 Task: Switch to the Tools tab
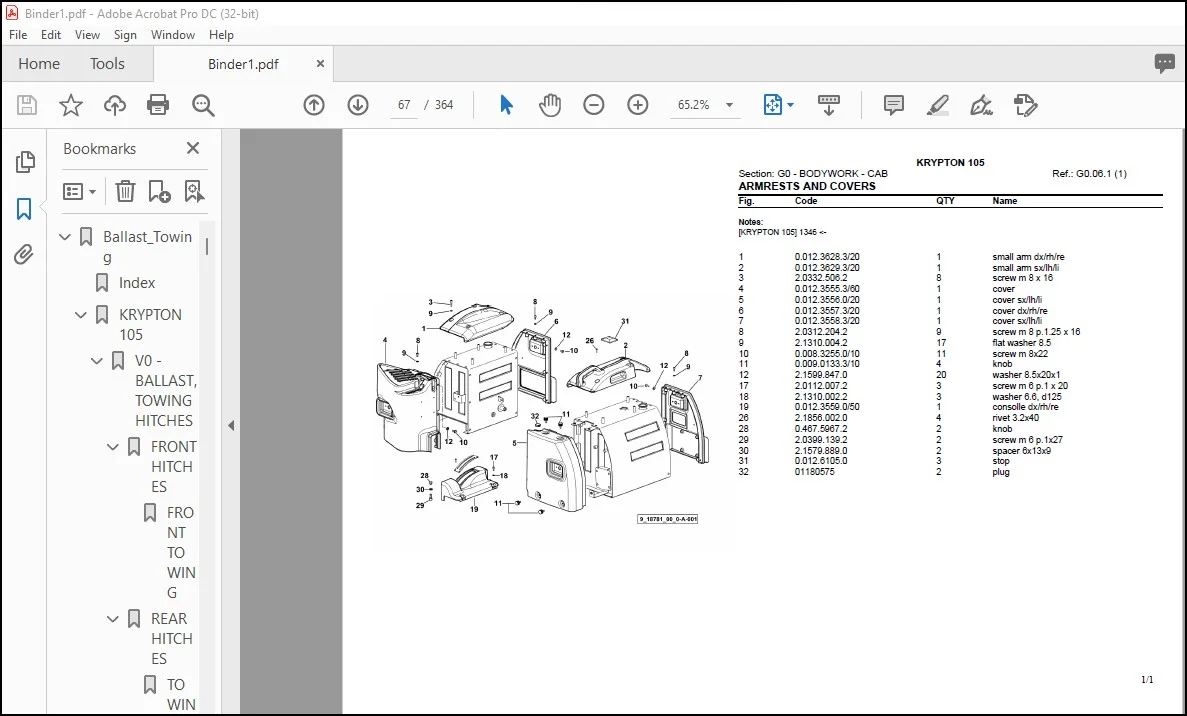(107, 64)
